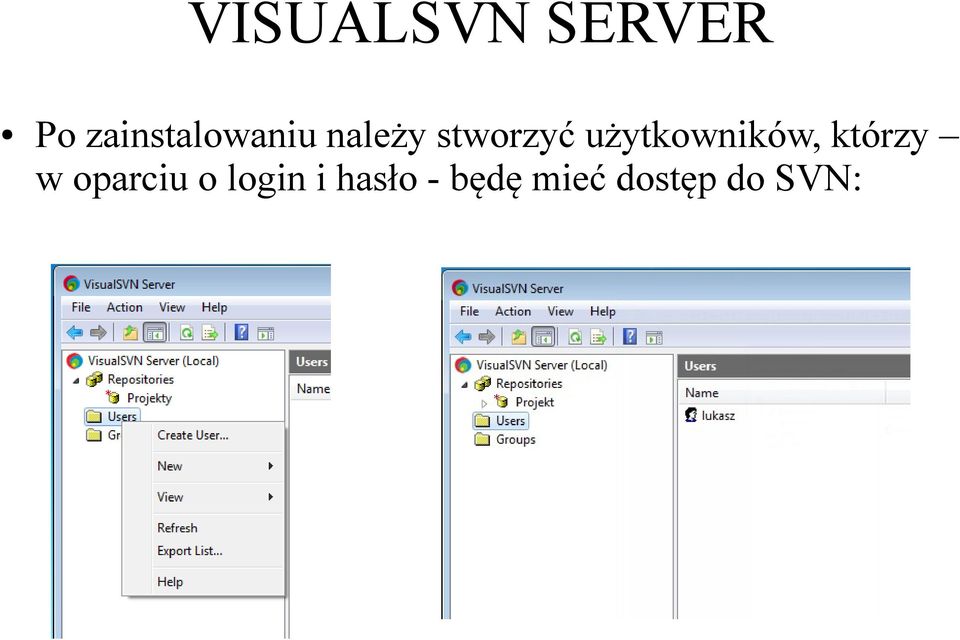
Task: Toggle console tree icon in right window toolbar
Action: (x=544, y=337)
